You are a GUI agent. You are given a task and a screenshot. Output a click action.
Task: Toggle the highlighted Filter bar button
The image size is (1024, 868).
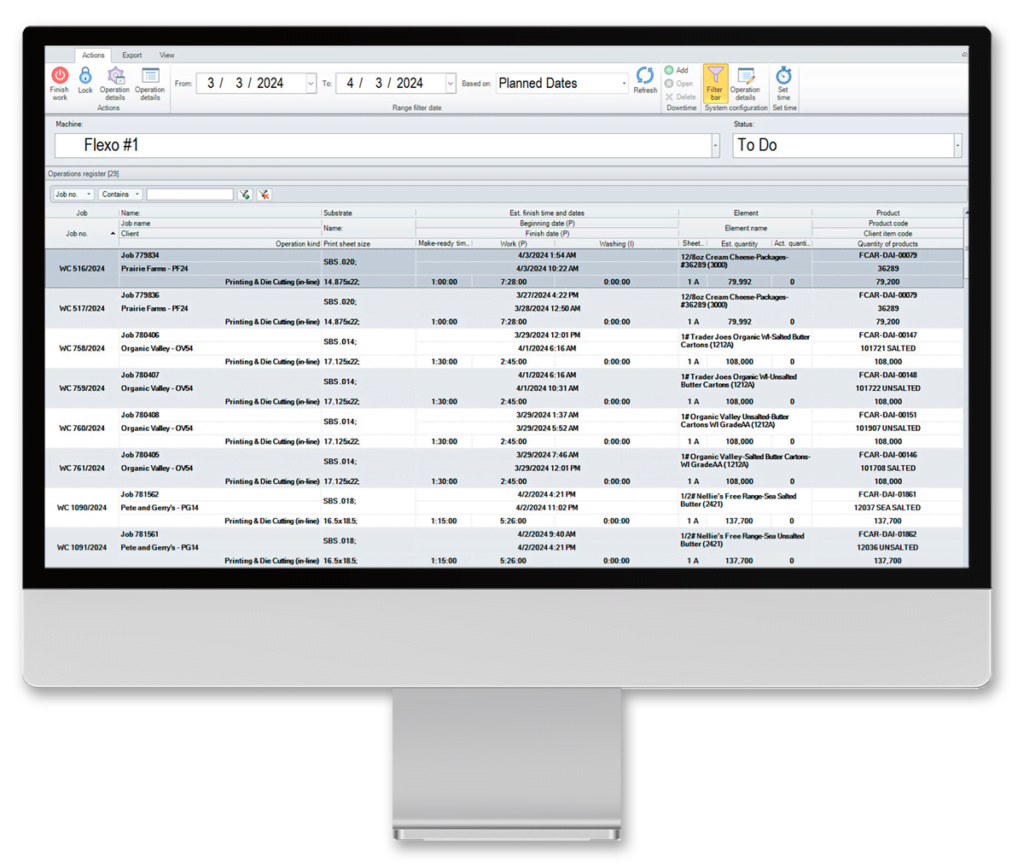pyautogui.click(x=717, y=82)
